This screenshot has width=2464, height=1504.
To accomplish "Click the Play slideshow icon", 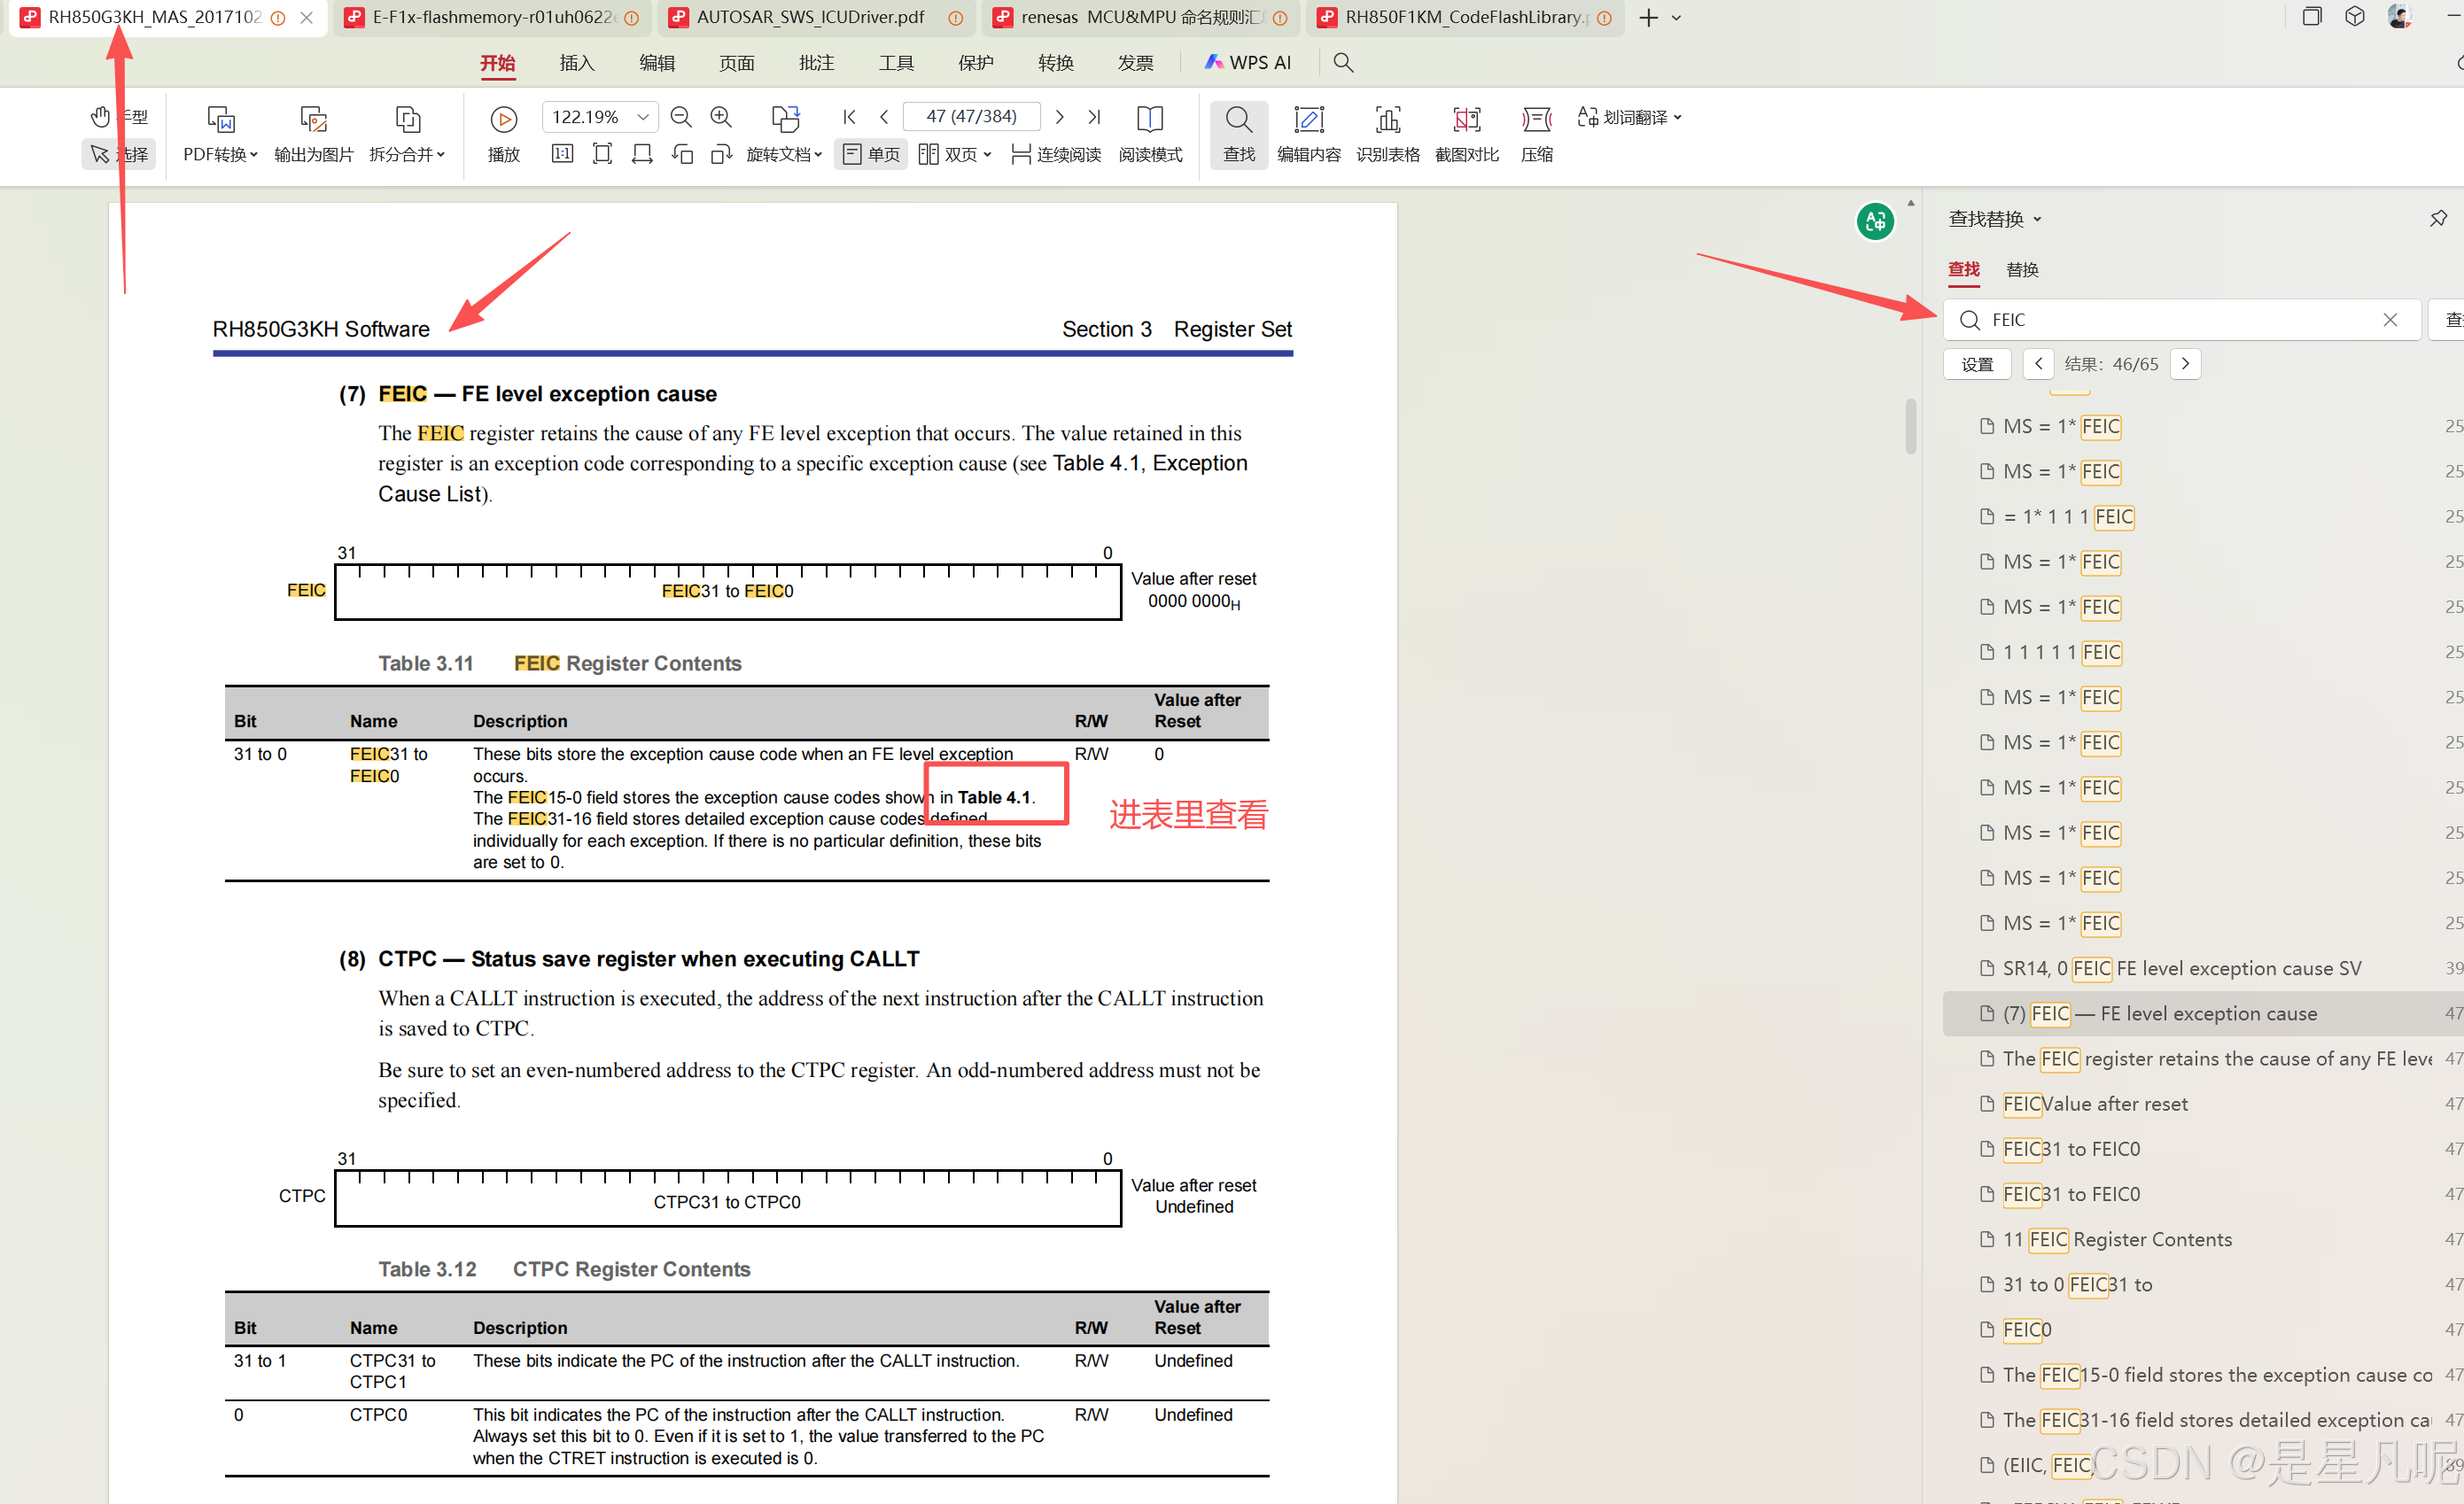I will coord(503,120).
